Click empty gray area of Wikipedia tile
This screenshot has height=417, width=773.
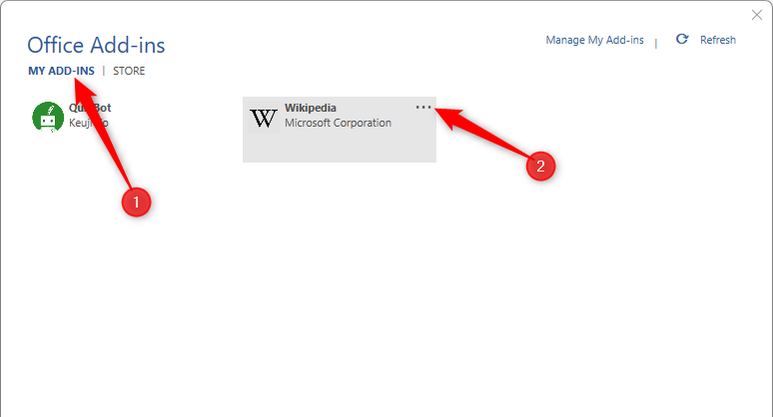(339, 147)
